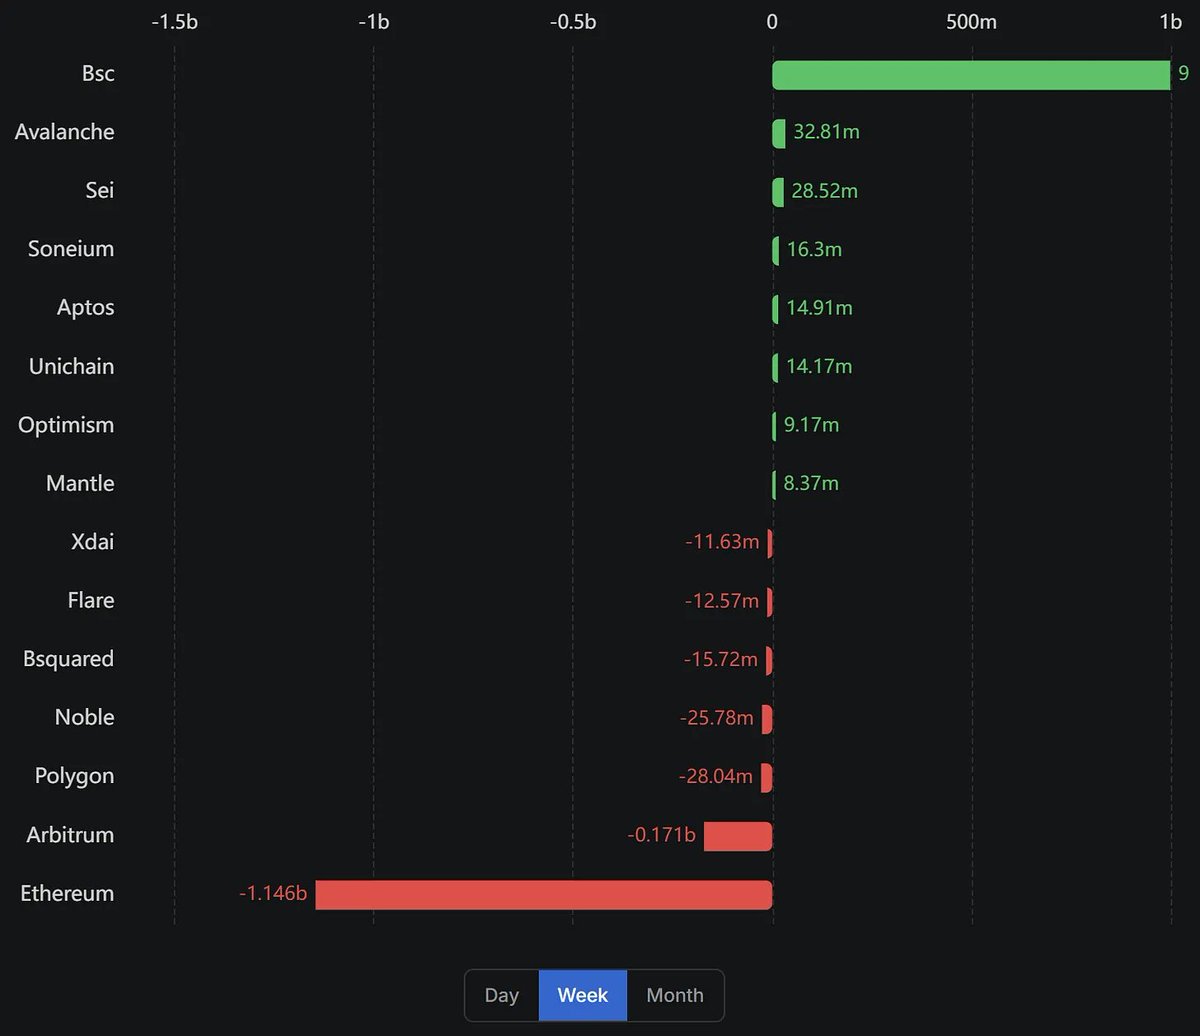The height and width of the screenshot is (1036, 1200).
Task: Click the Avalanche chain label
Action: (64, 132)
